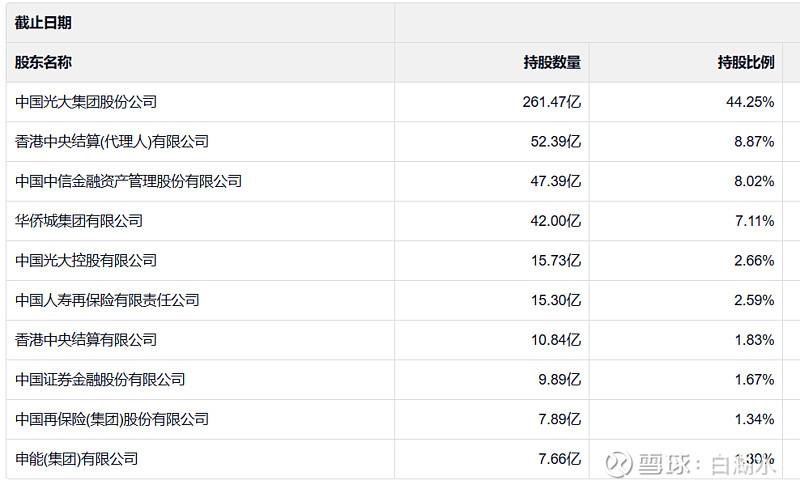The image size is (800, 489).
Task: Click the 52.39亿 quantity value
Action: click(555, 142)
